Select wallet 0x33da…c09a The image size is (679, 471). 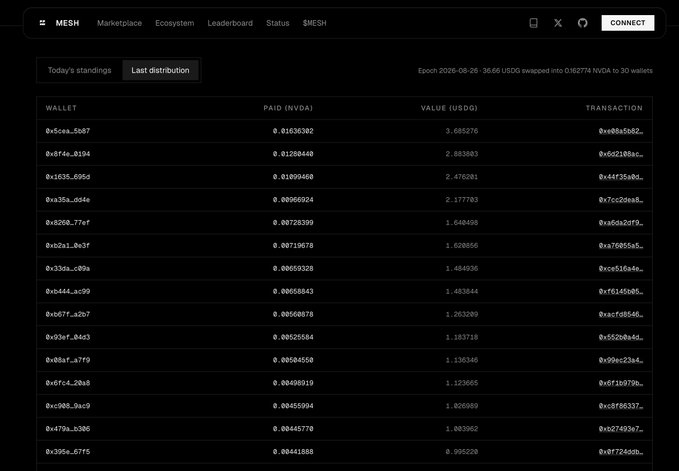click(68, 269)
